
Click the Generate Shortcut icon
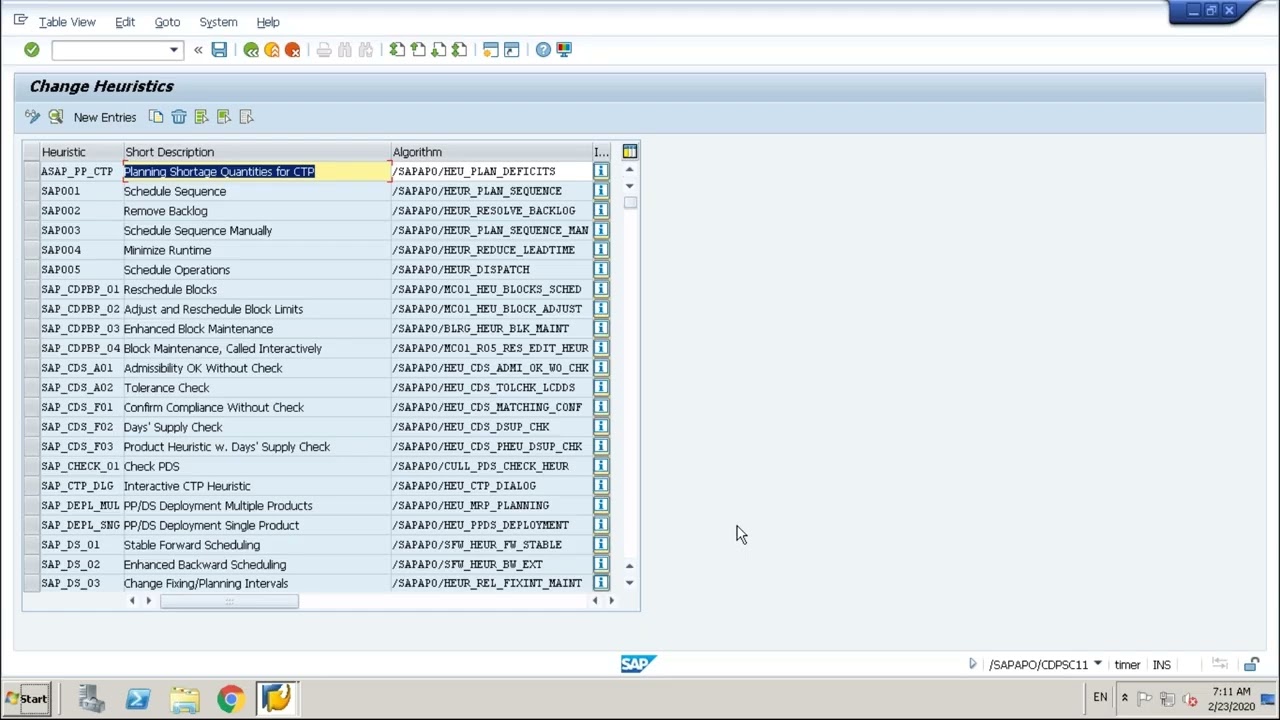pos(512,50)
